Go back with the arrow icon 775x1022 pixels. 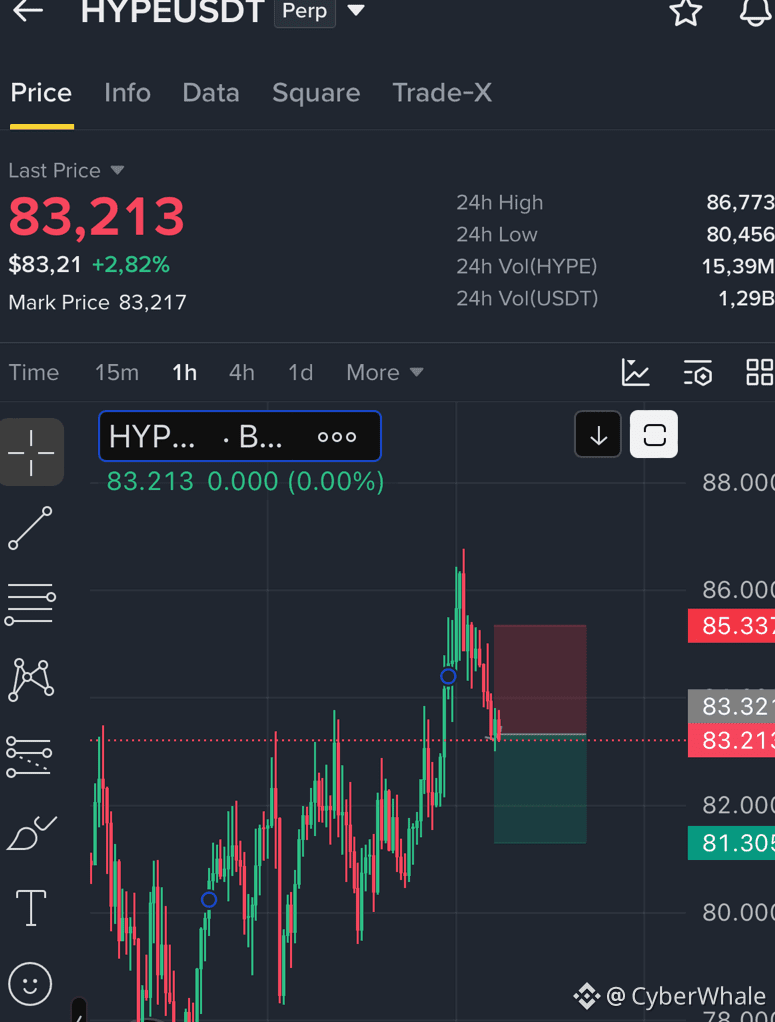click(28, 10)
